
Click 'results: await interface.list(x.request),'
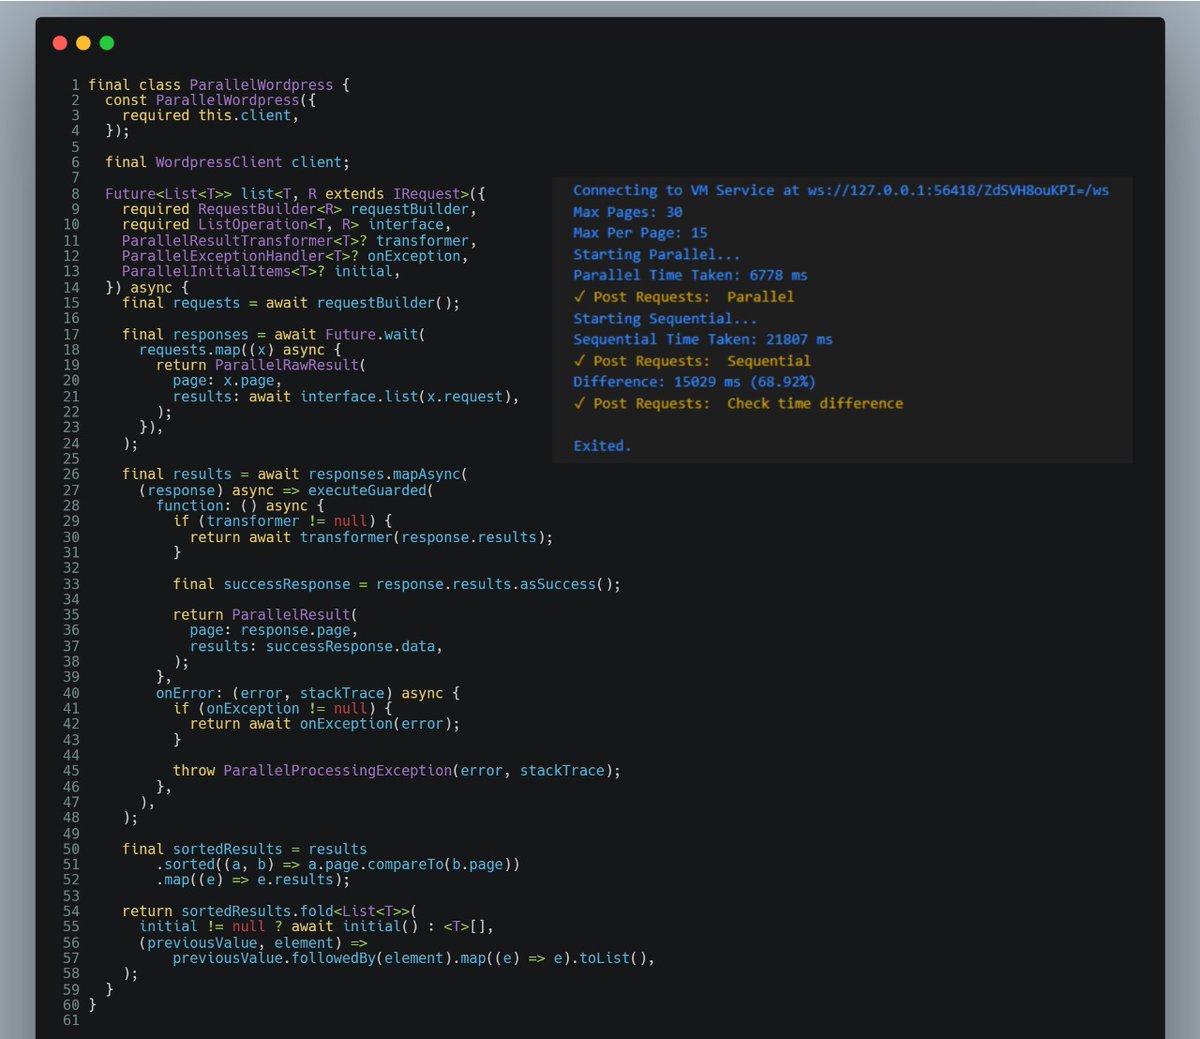point(346,397)
